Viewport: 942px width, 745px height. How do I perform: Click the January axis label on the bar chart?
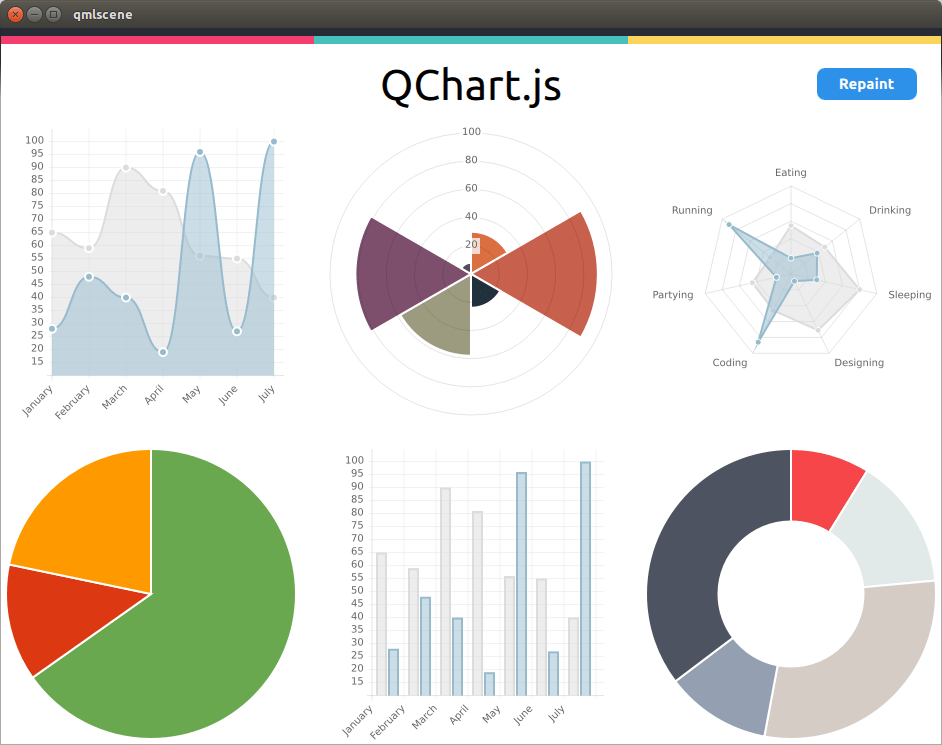358,718
